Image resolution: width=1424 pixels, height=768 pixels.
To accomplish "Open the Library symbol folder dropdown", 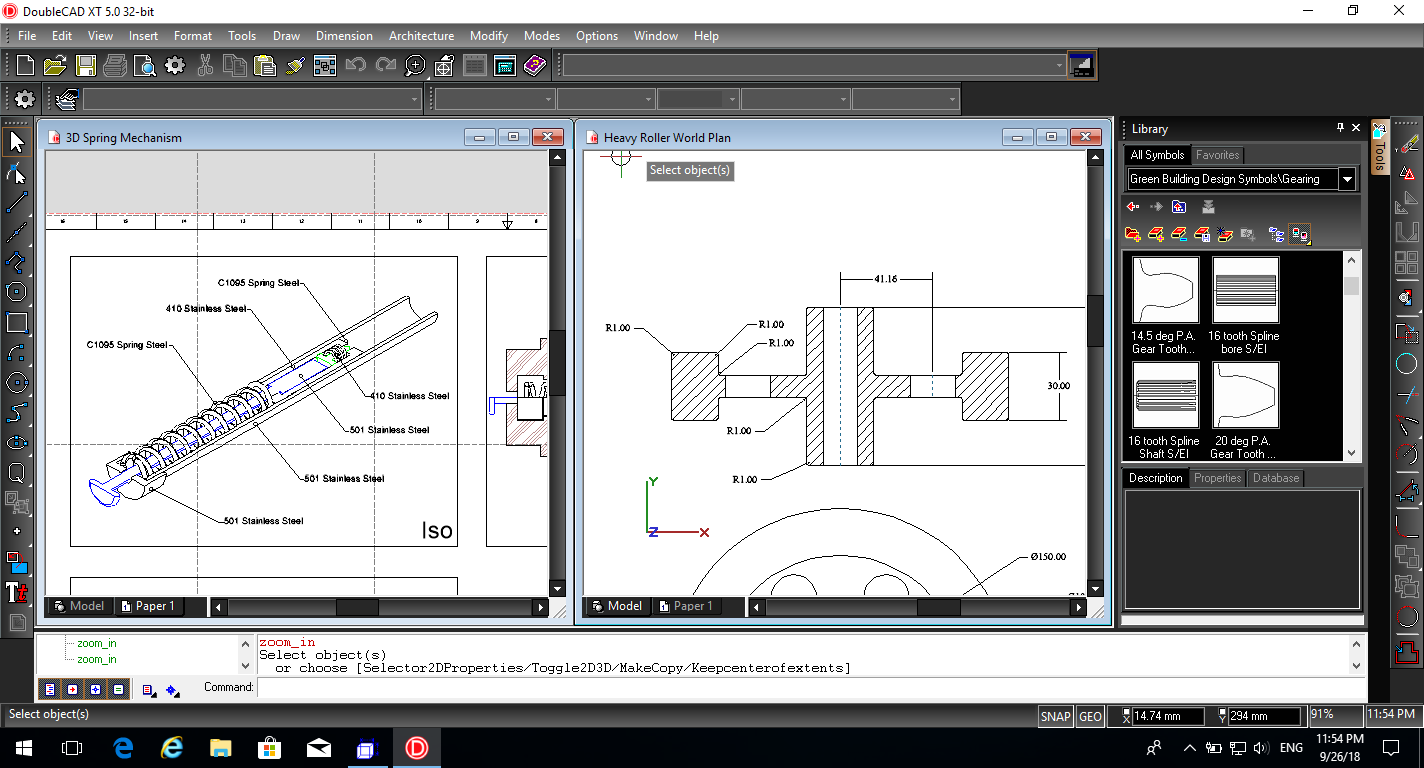I will point(1347,180).
